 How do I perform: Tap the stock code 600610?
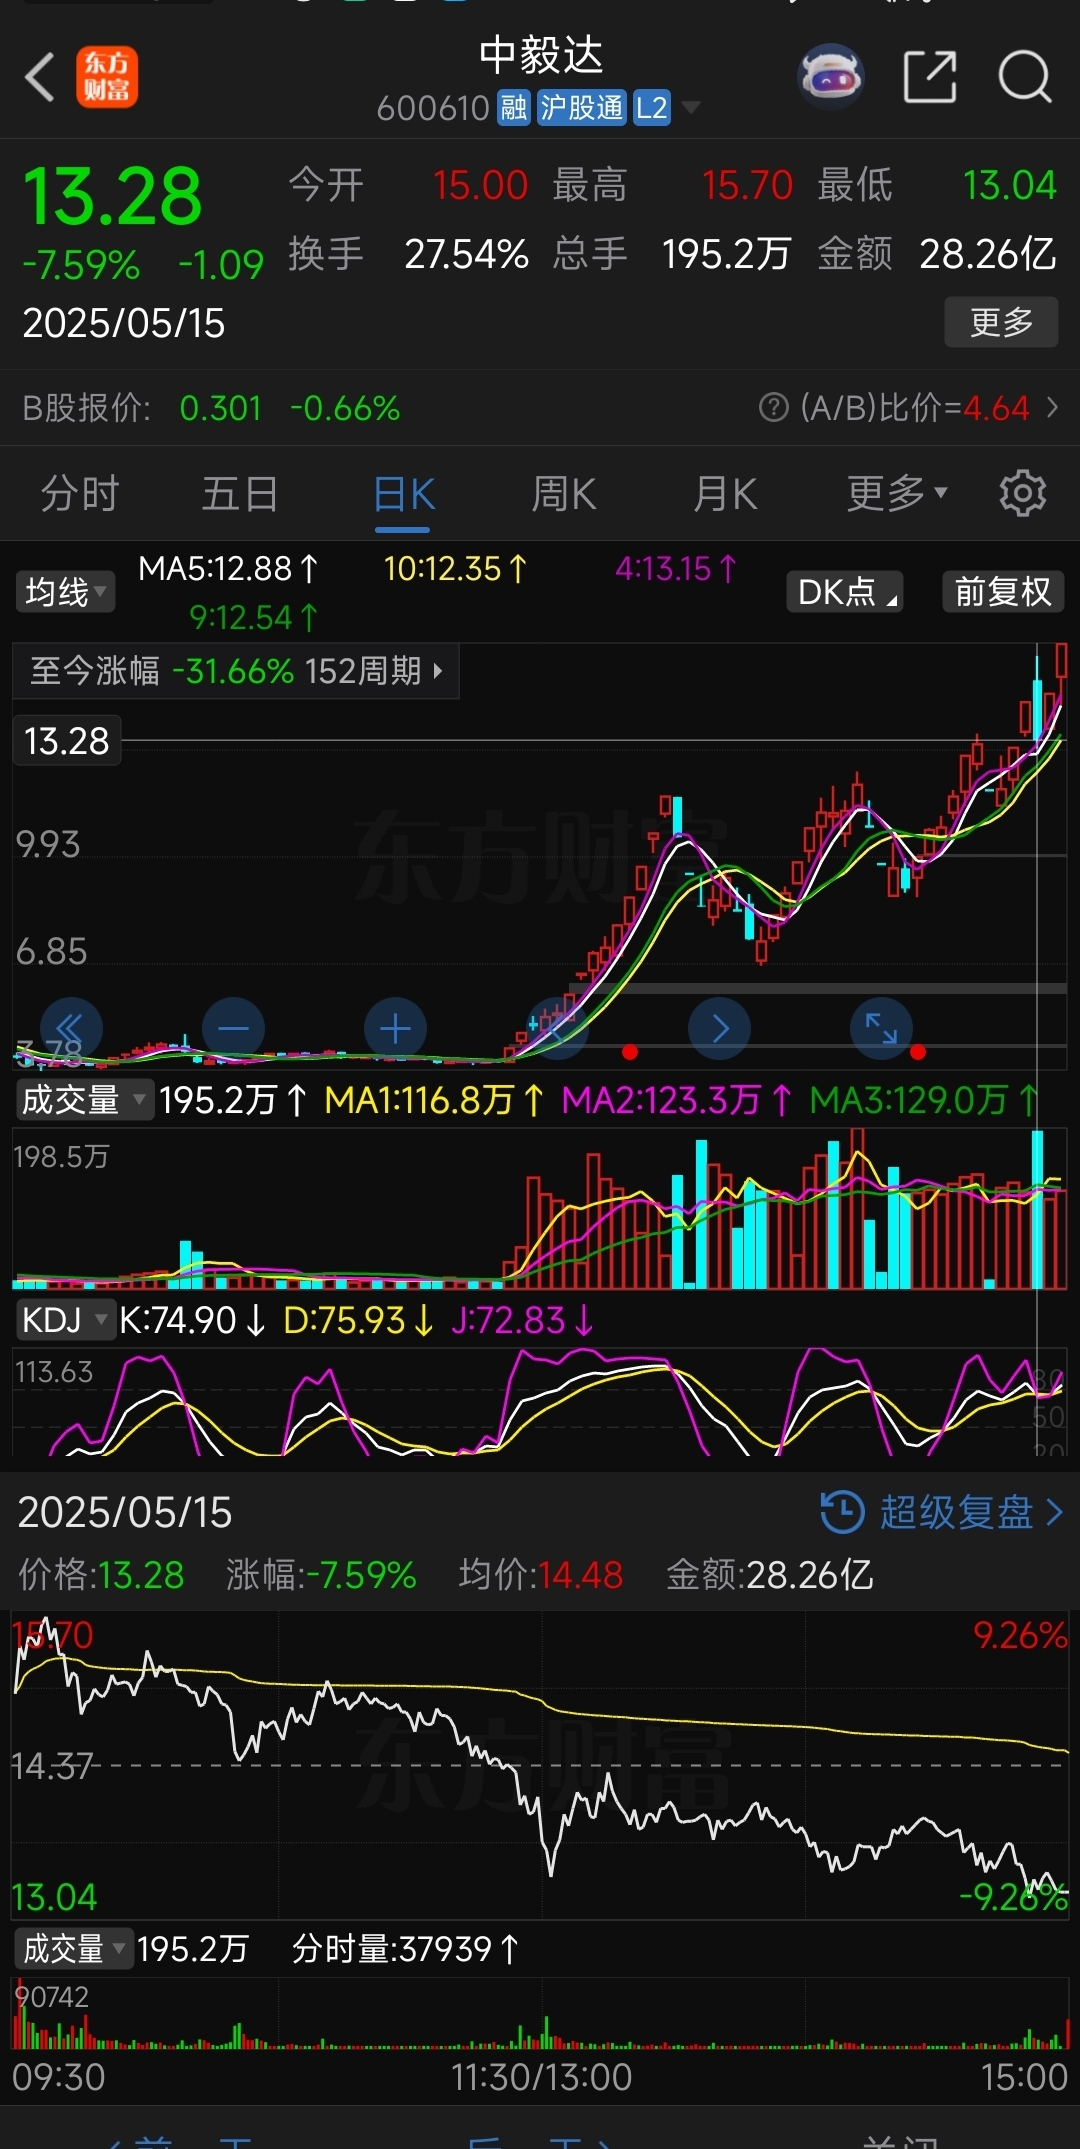(433, 108)
